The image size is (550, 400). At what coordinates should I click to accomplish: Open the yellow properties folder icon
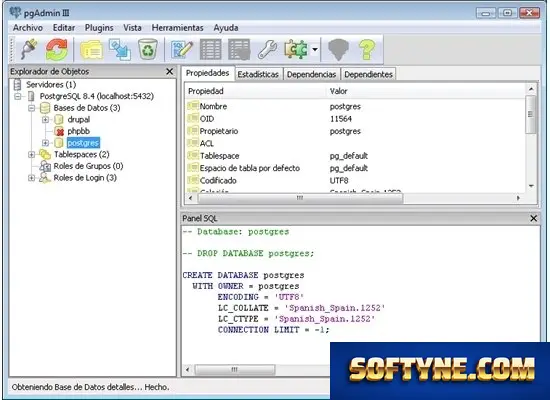[92, 50]
